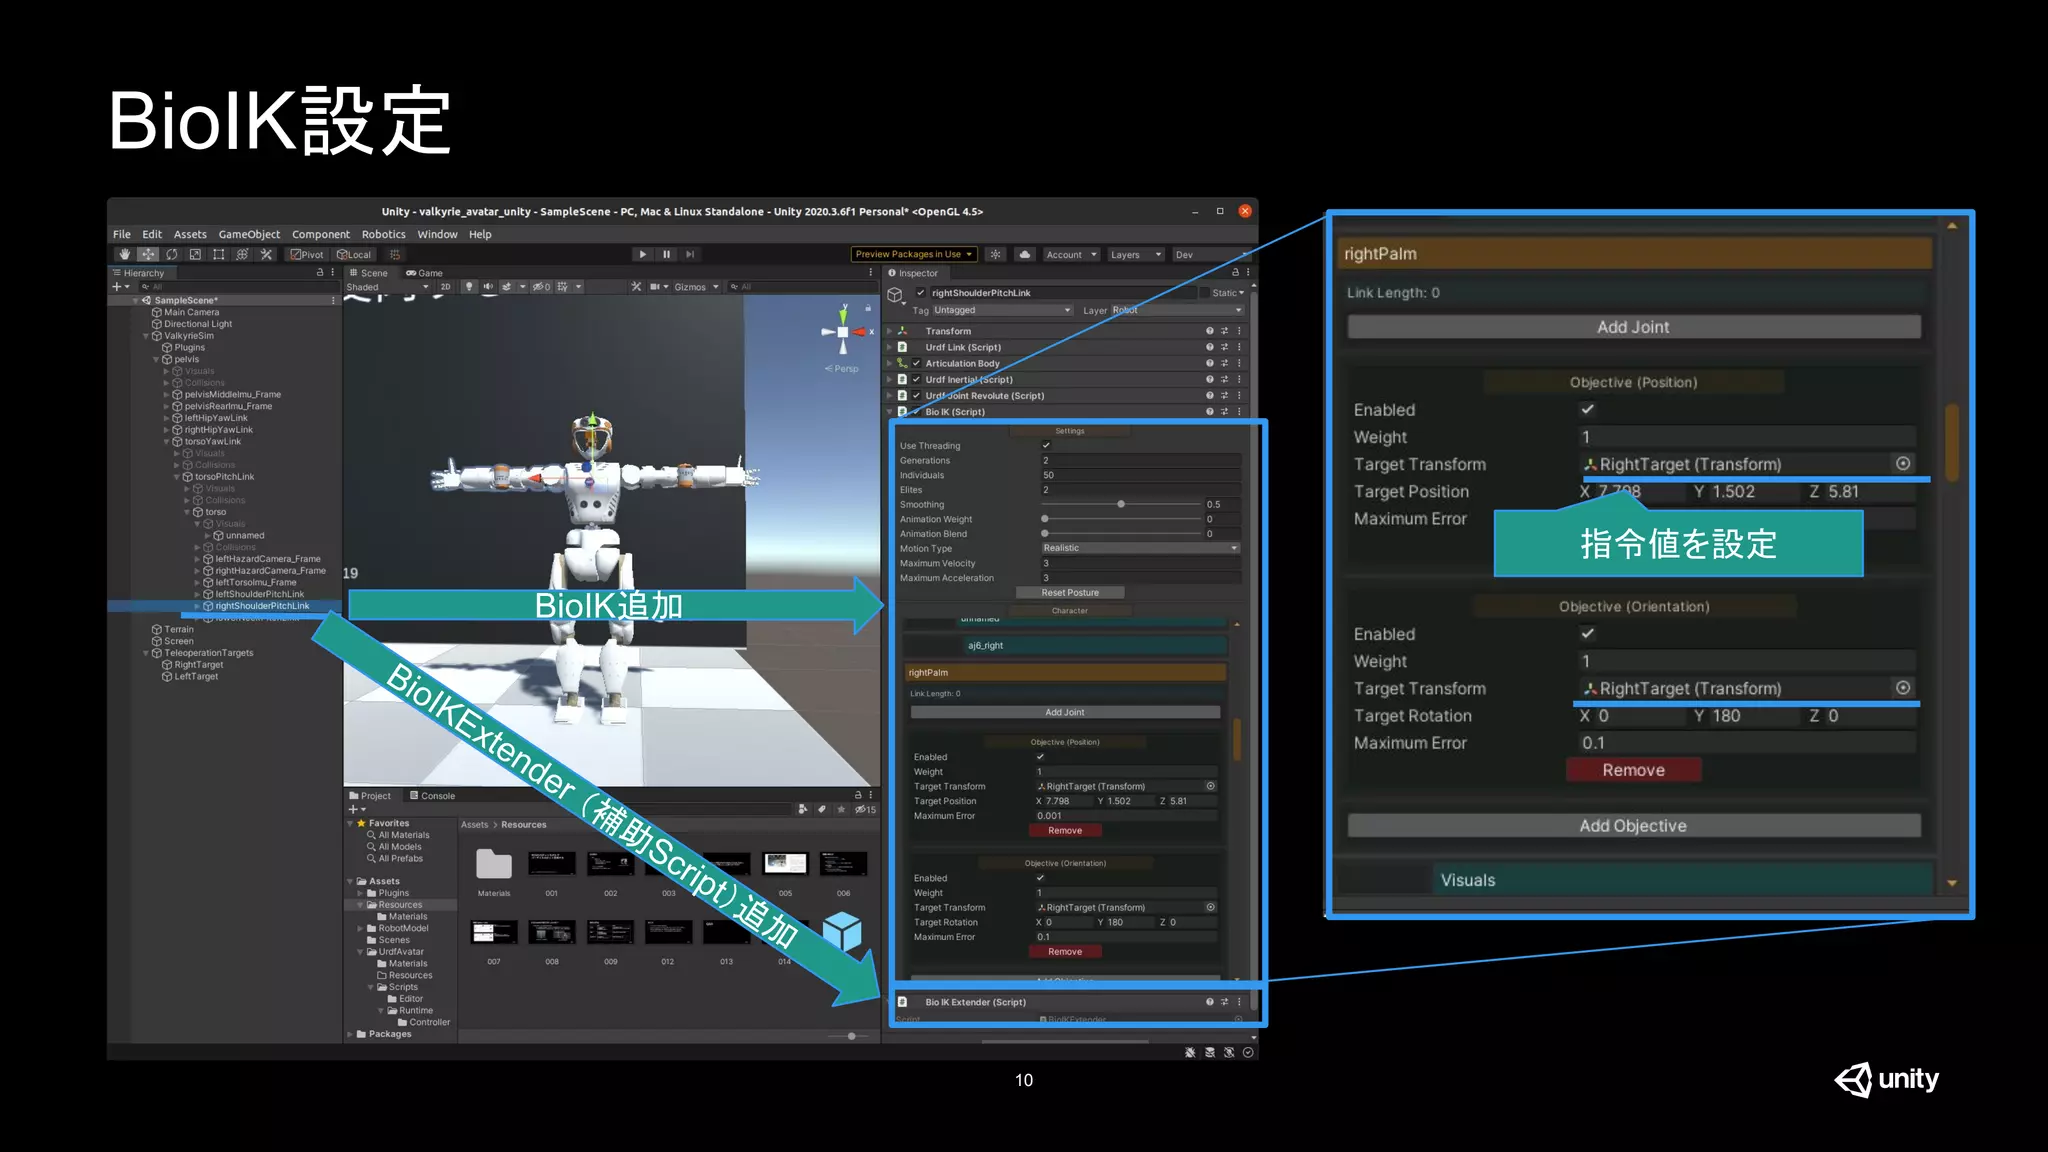Click the enlarged Add Objective button

[1633, 826]
